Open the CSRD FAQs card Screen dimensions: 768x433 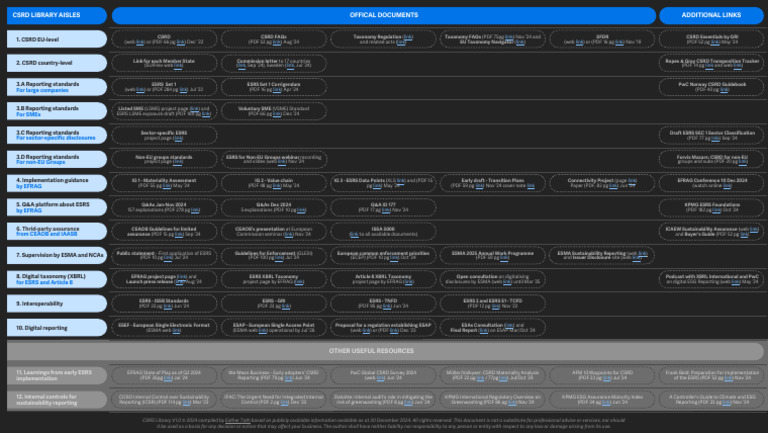[274, 39]
